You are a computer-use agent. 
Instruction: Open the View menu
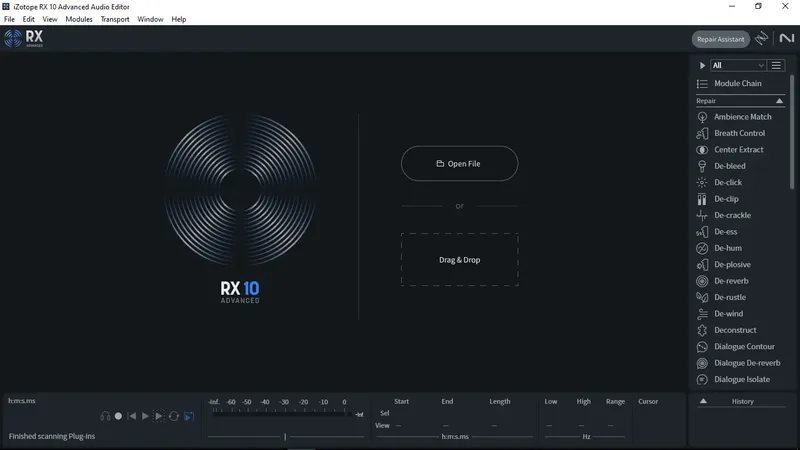[49, 19]
